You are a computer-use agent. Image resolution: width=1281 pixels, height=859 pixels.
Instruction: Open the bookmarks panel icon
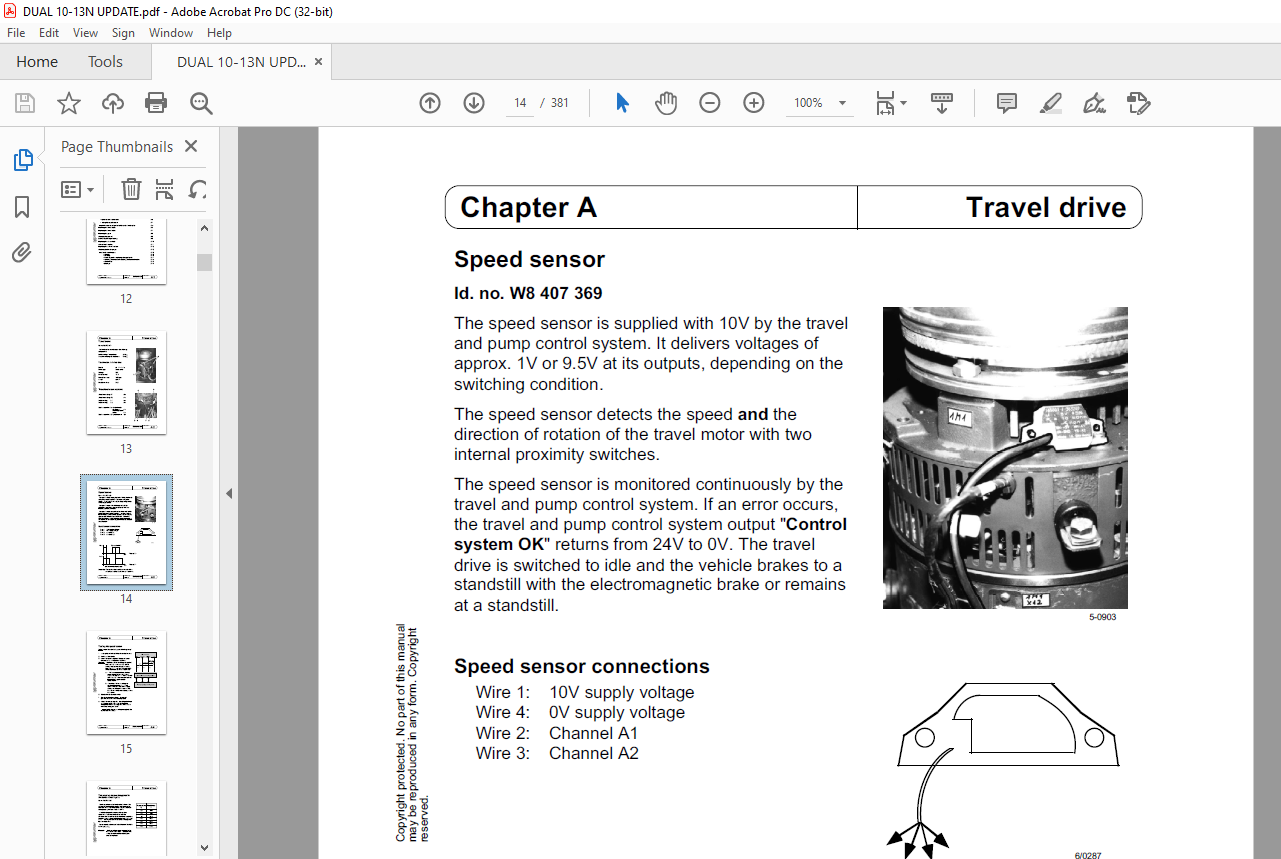[22, 207]
